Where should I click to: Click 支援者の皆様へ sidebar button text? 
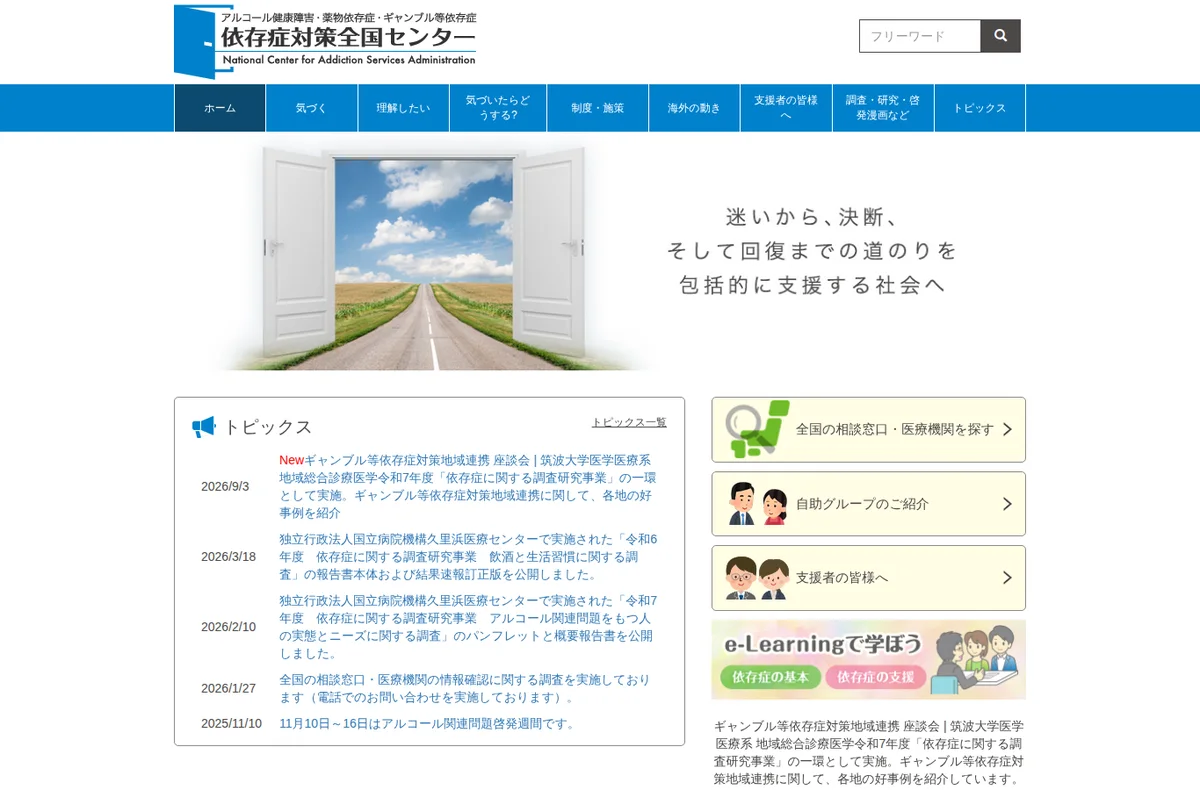842,578
